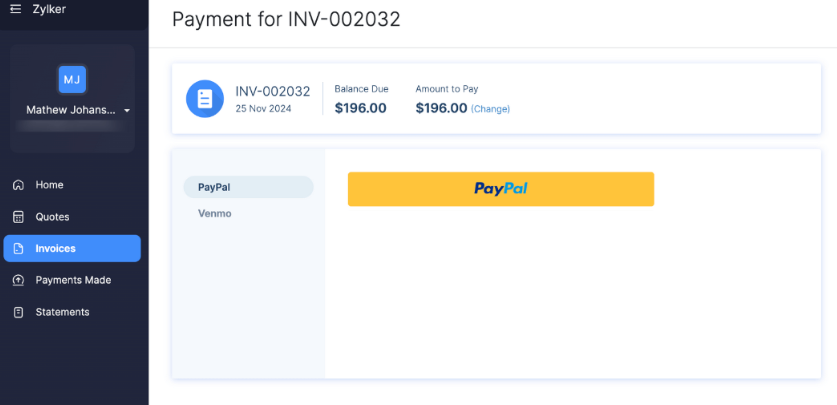The image size is (837, 405).
Task: Go to the Quotes section label
Action: [52, 217]
